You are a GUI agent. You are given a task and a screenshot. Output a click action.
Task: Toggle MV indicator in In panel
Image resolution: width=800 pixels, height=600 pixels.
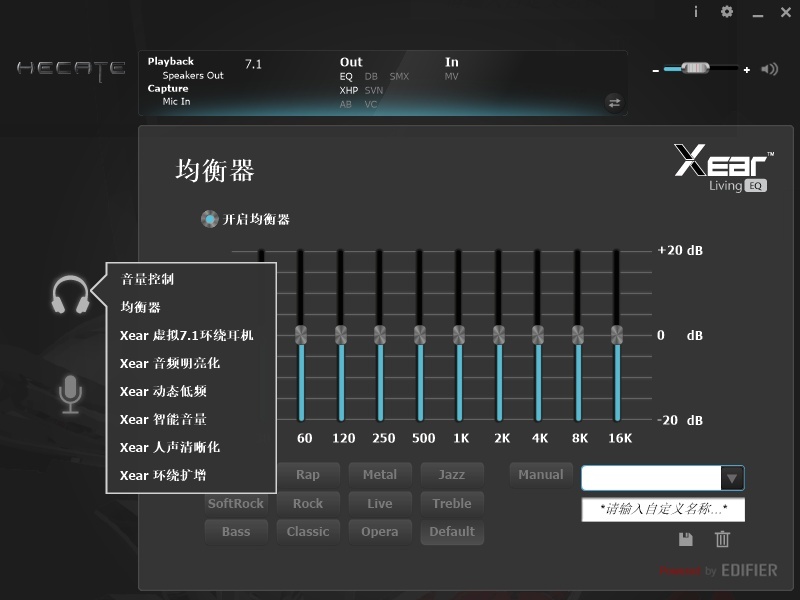tap(452, 77)
